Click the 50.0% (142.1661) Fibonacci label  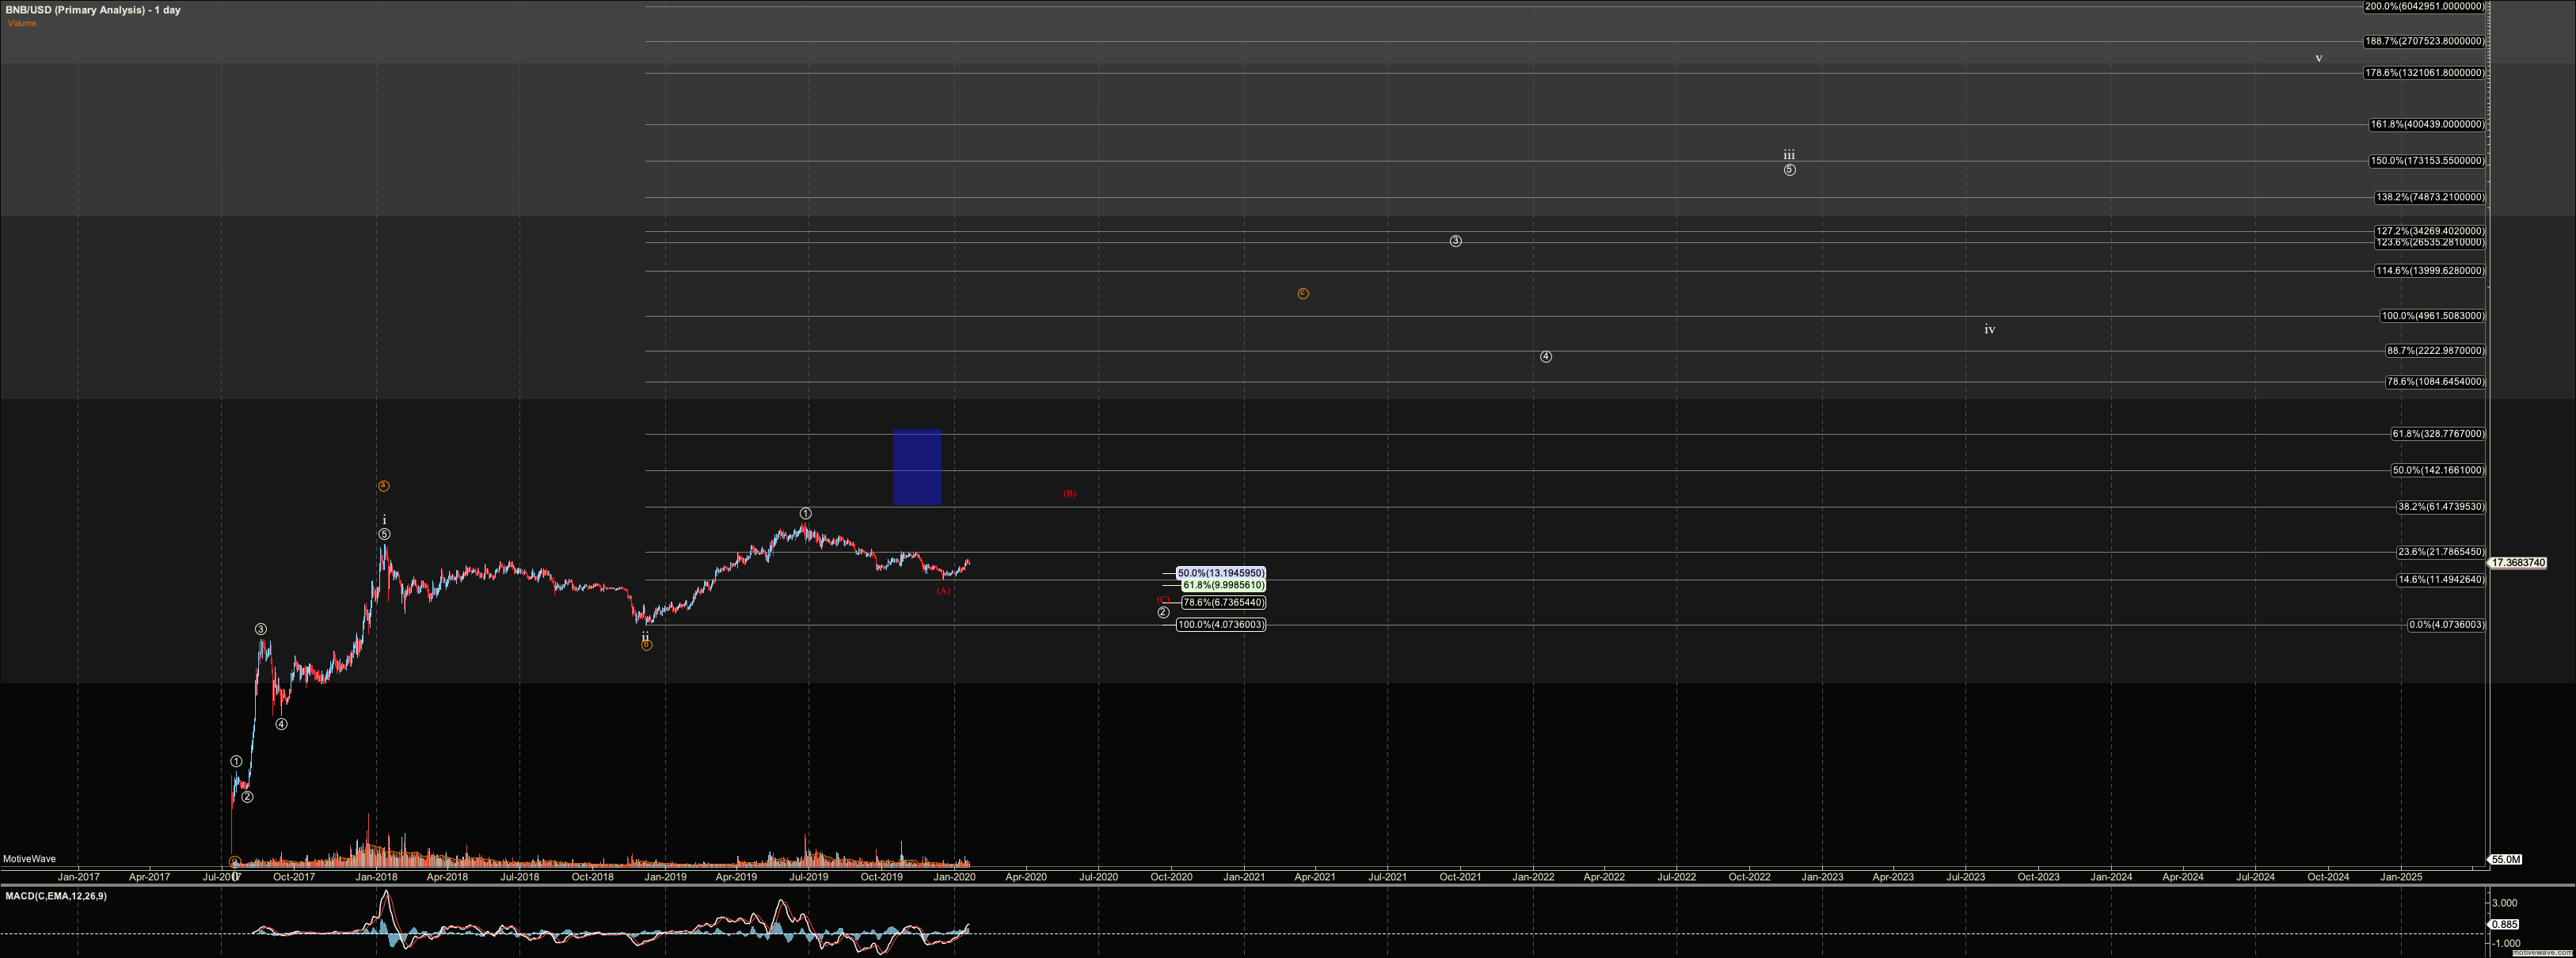click(x=2438, y=470)
